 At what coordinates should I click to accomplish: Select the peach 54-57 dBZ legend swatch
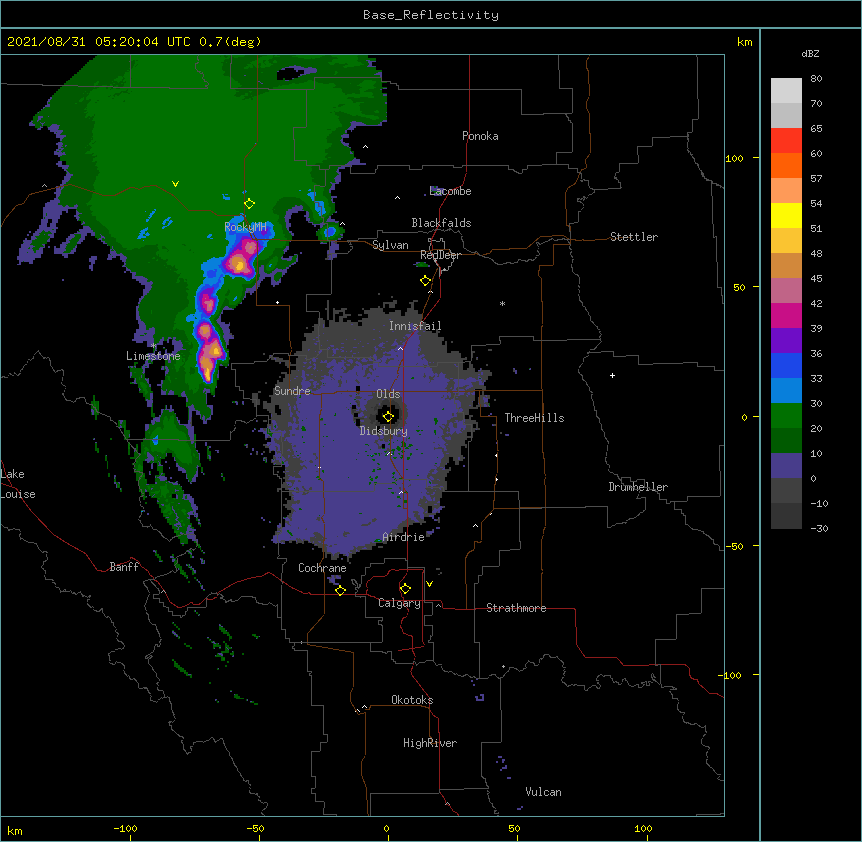pyautogui.click(x=786, y=191)
